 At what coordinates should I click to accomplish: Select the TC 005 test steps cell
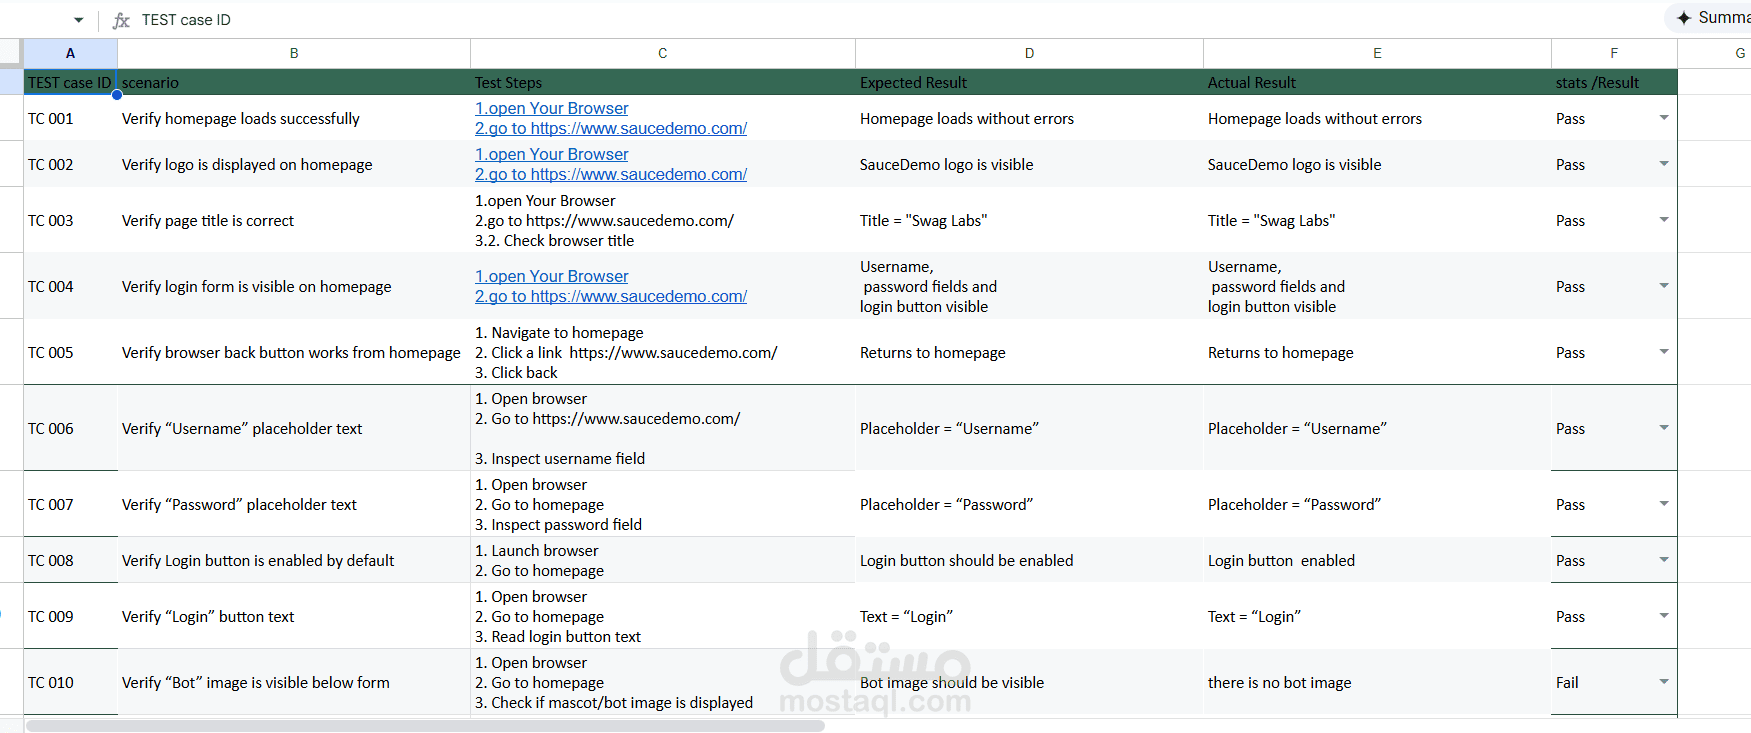point(663,352)
